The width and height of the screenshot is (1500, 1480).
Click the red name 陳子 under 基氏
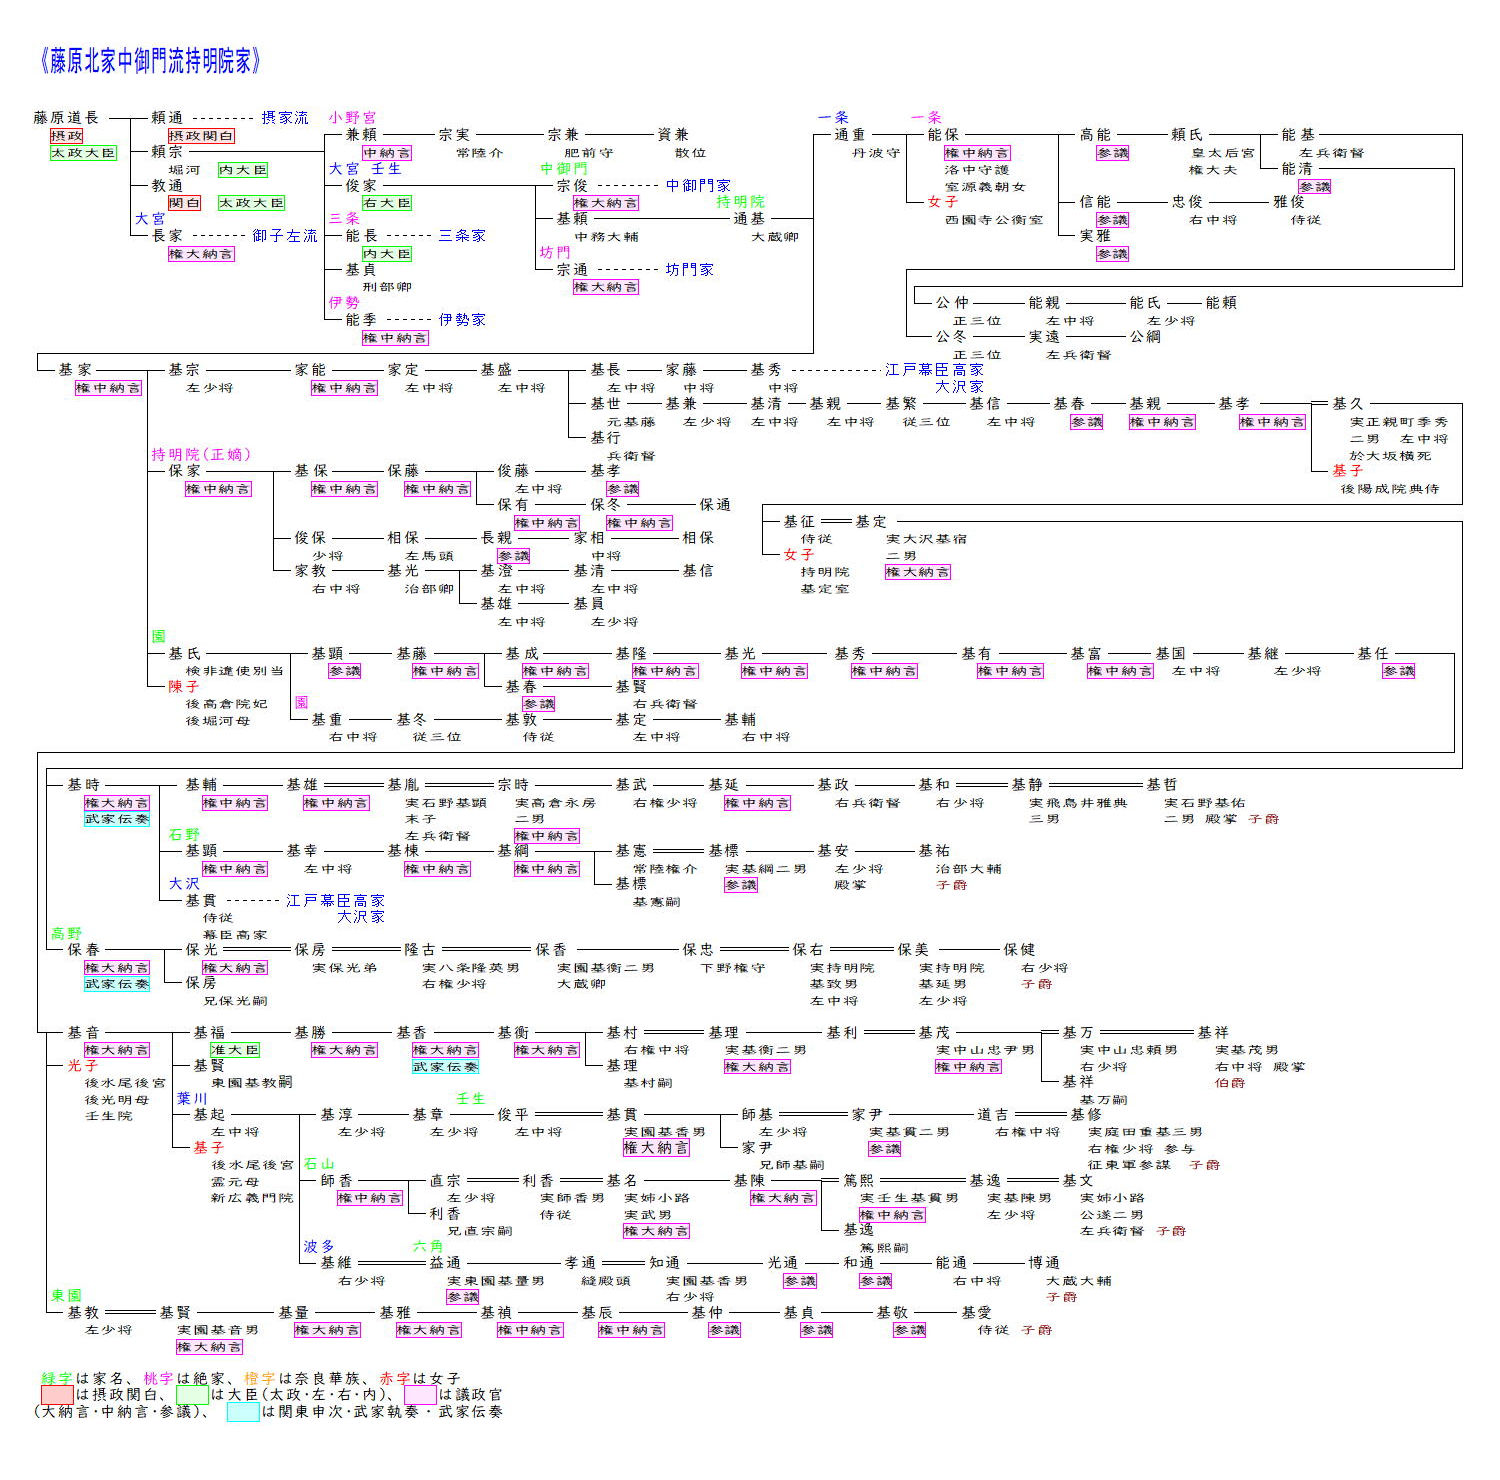pos(184,687)
